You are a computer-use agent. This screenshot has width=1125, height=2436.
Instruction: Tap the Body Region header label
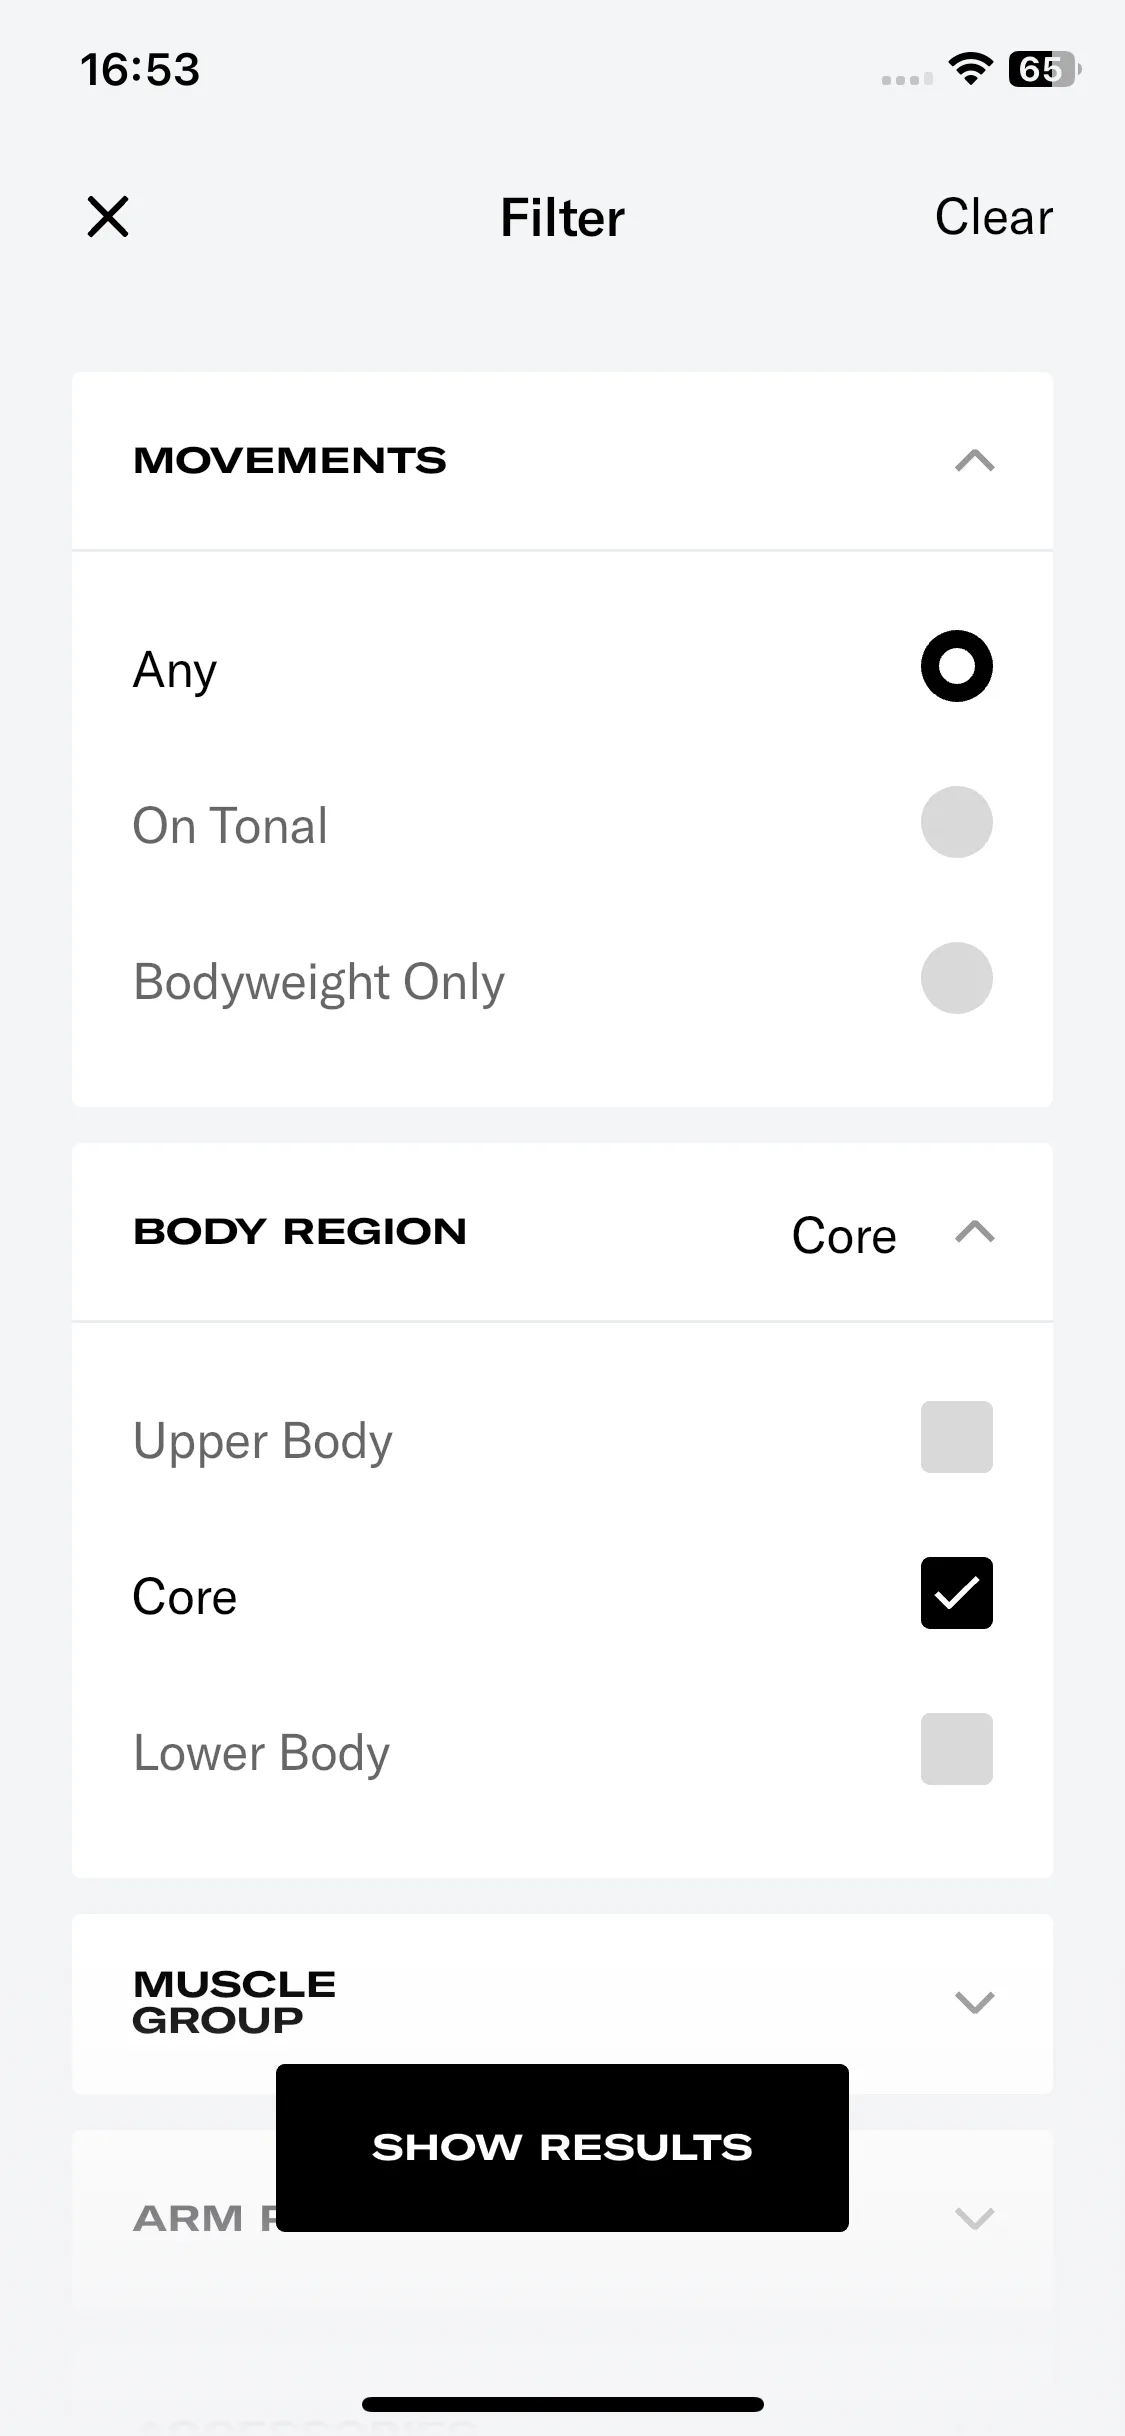pyautogui.click(x=300, y=1232)
